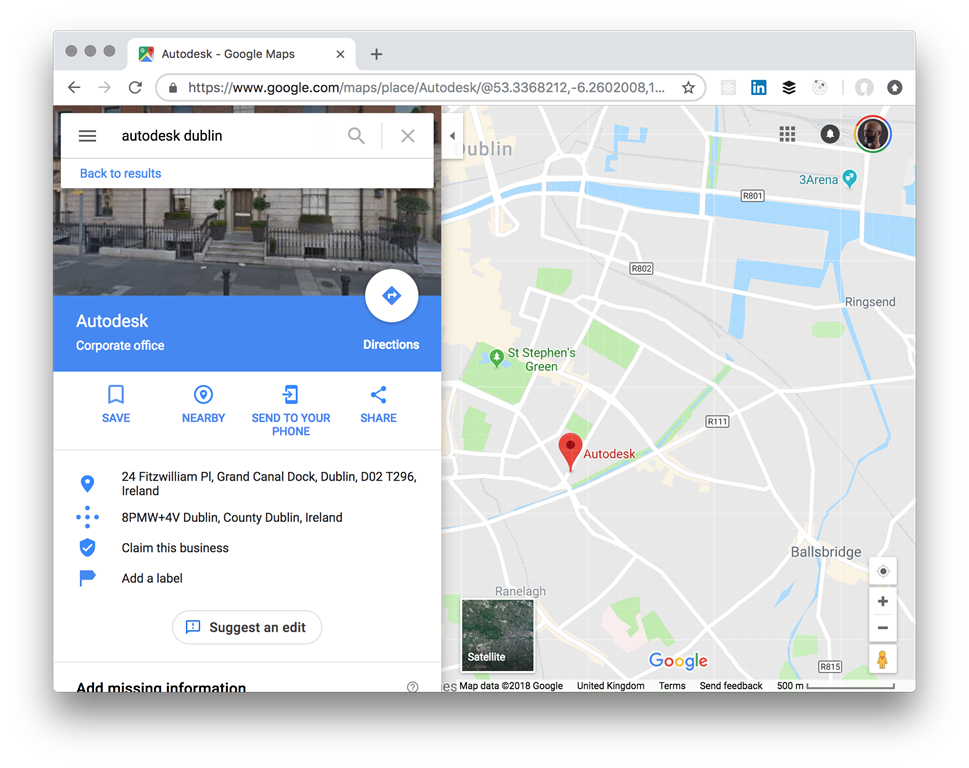Save Autodesk place with bookmark icon
Viewport: 969px width, 768px height.
click(116, 396)
